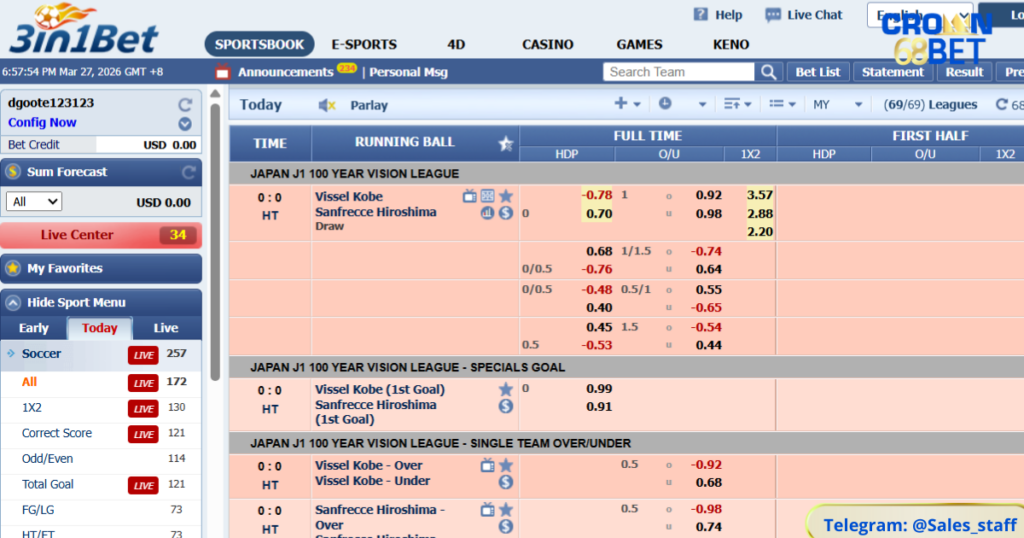1024x538 pixels.
Task: Click the left panel vertical scrollbar
Action: click(216, 242)
